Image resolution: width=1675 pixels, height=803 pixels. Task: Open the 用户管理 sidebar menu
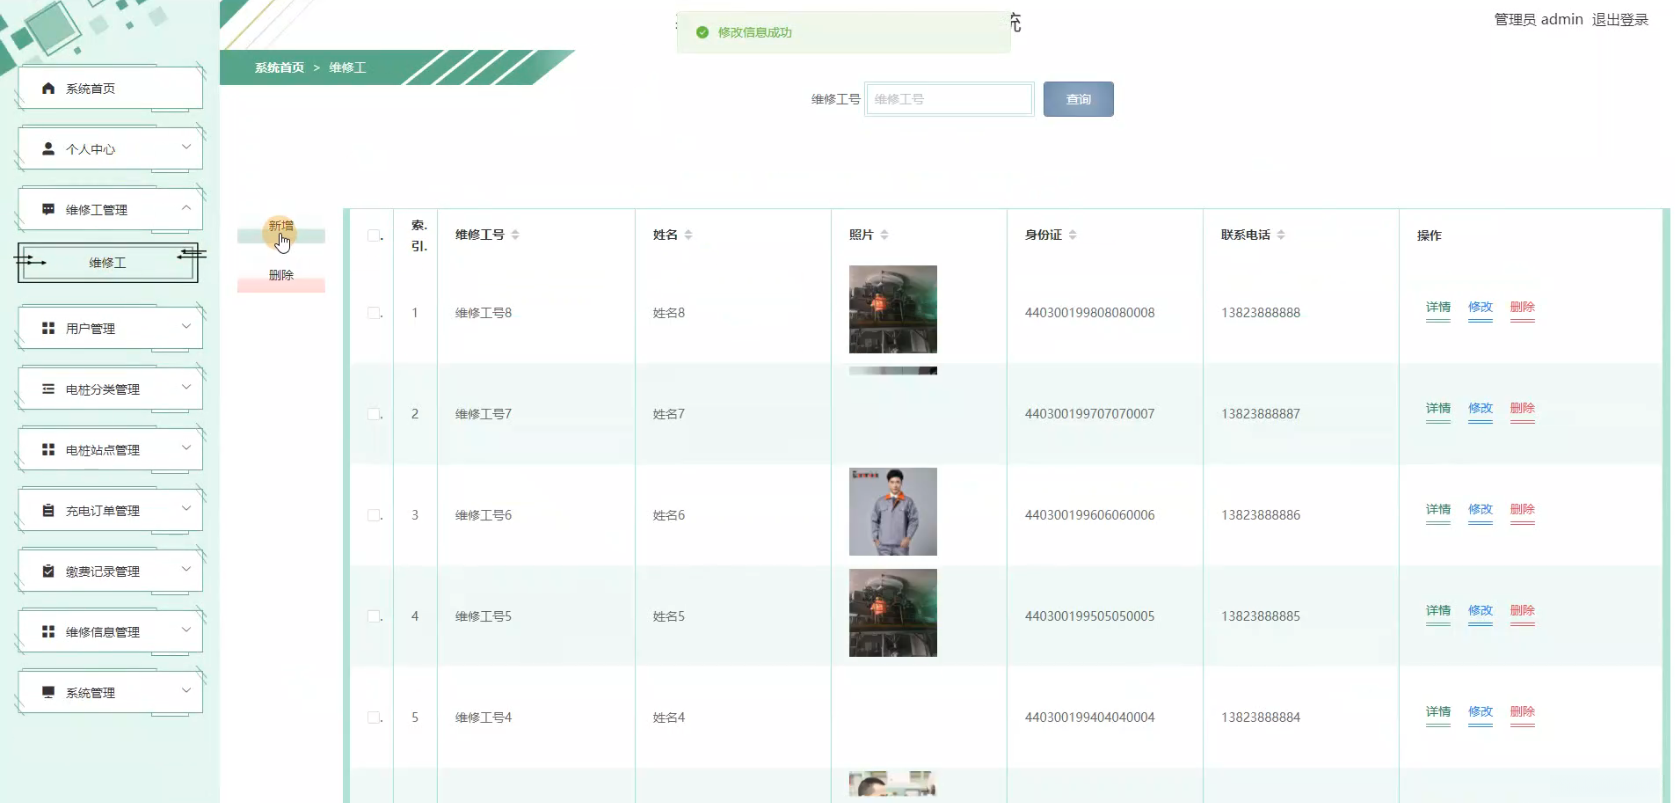pos(110,328)
